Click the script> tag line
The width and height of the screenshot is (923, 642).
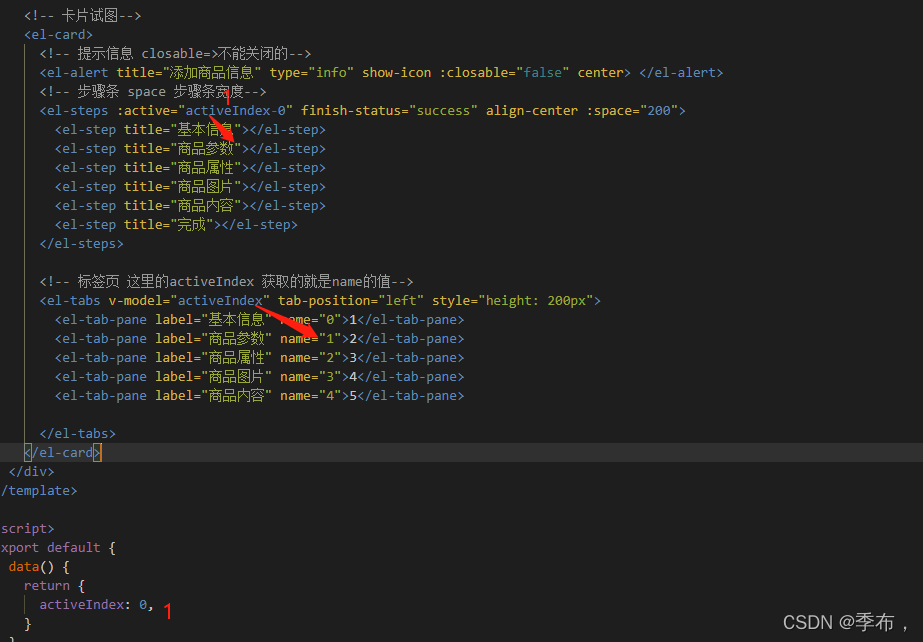[27, 528]
